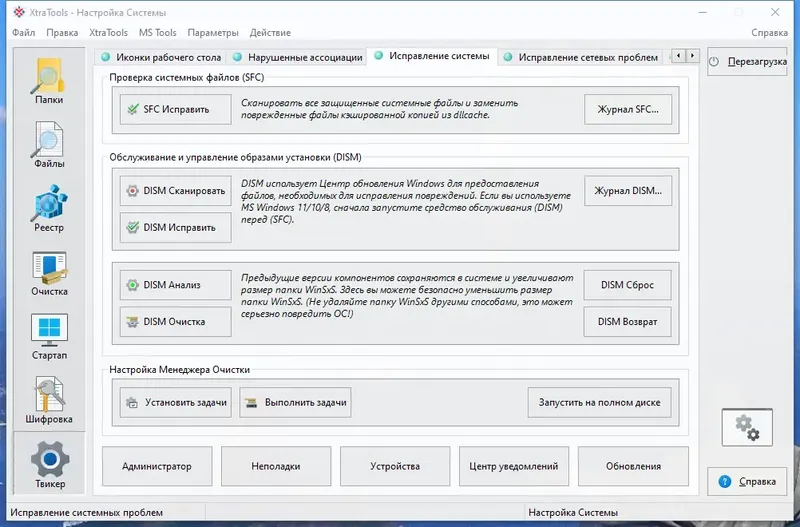The height and width of the screenshot is (527, 800).
Task: Open the XtraTools menu
Action: (x=108, y=33)
